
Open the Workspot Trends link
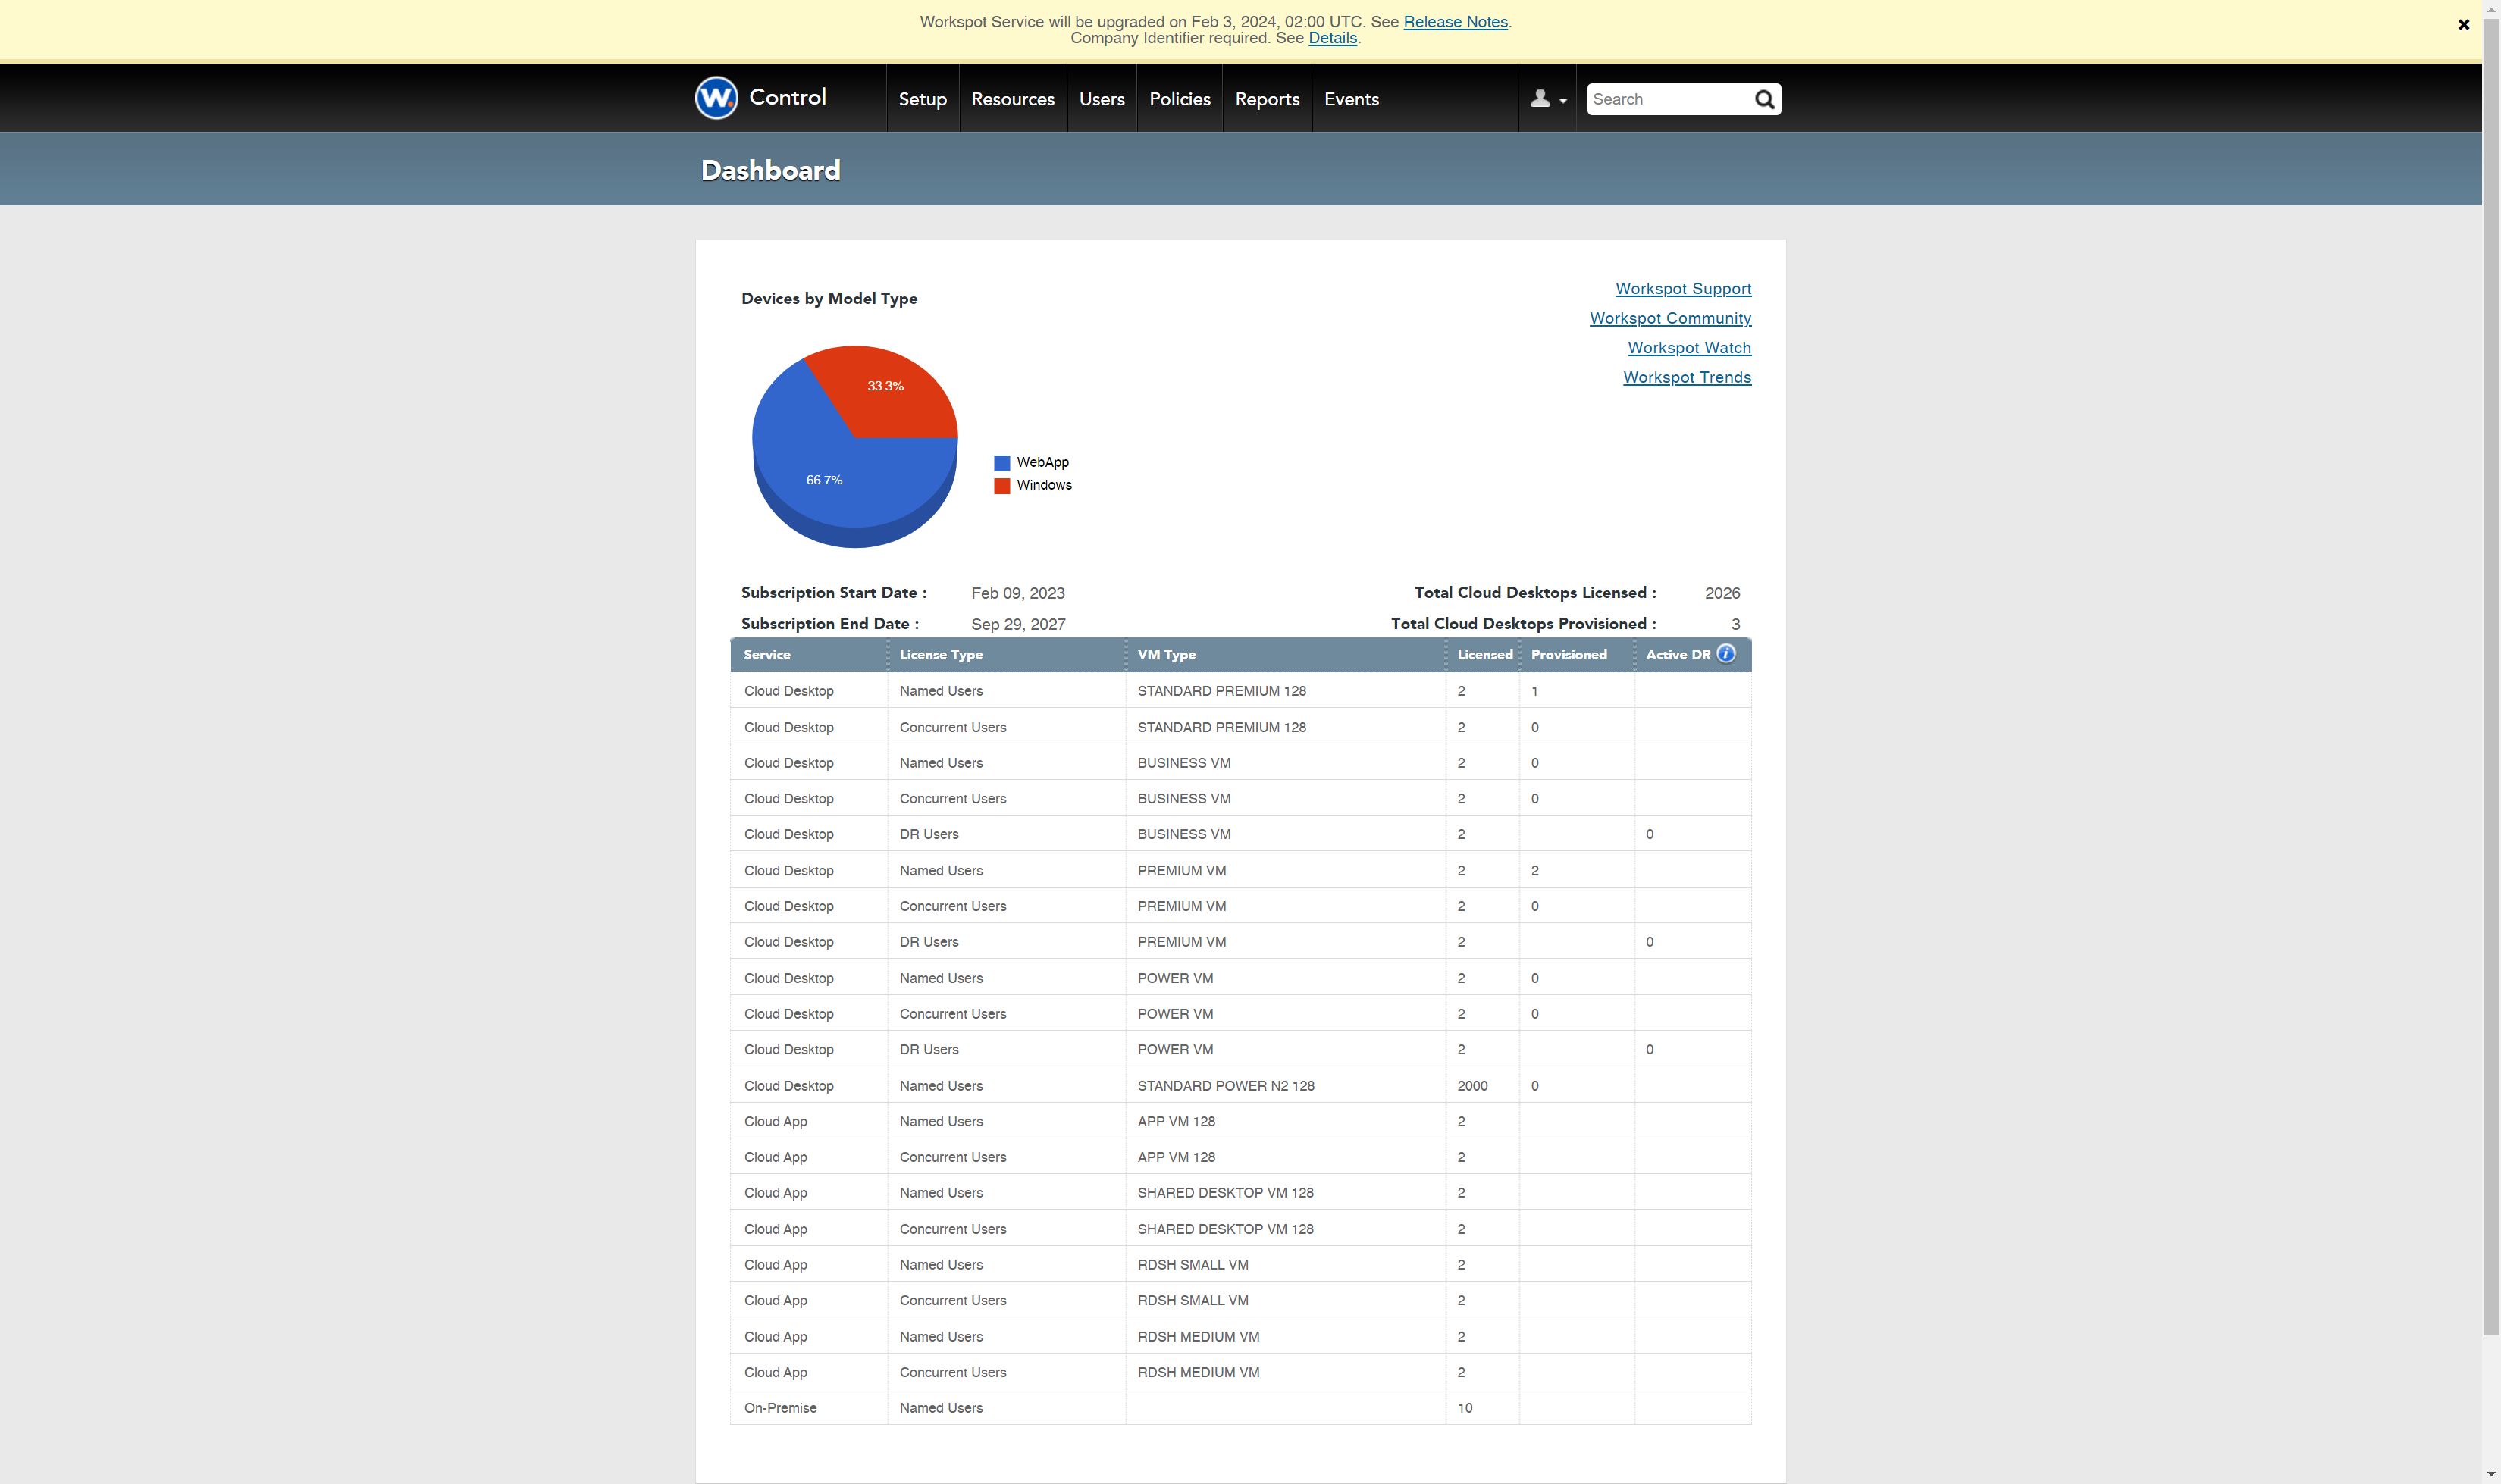pos(1687,377)
